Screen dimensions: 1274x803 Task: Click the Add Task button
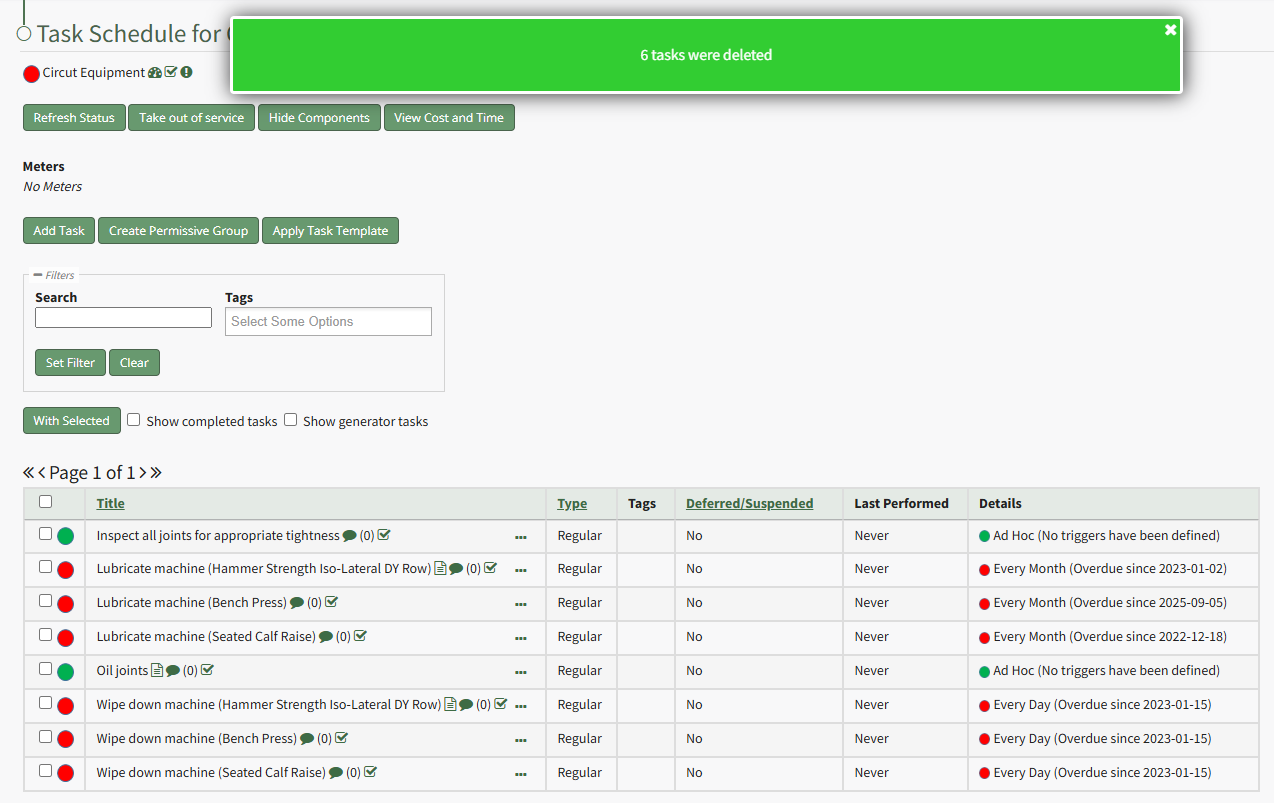click(59, 231)
